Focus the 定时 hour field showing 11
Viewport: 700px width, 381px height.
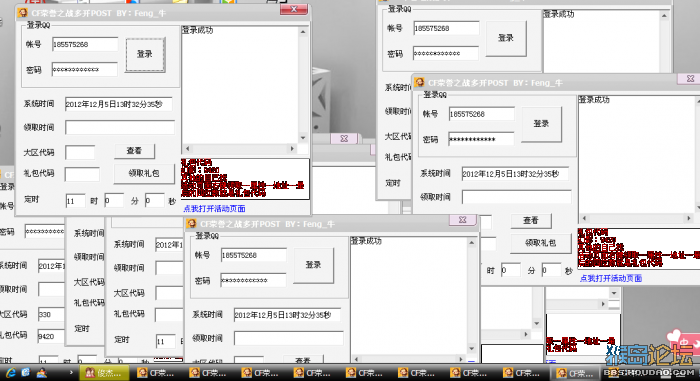pos(75,201)
